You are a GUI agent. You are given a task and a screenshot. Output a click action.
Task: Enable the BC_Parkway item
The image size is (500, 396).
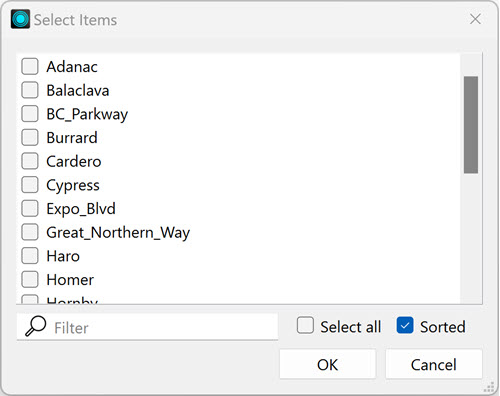click(x=30, y=114)
